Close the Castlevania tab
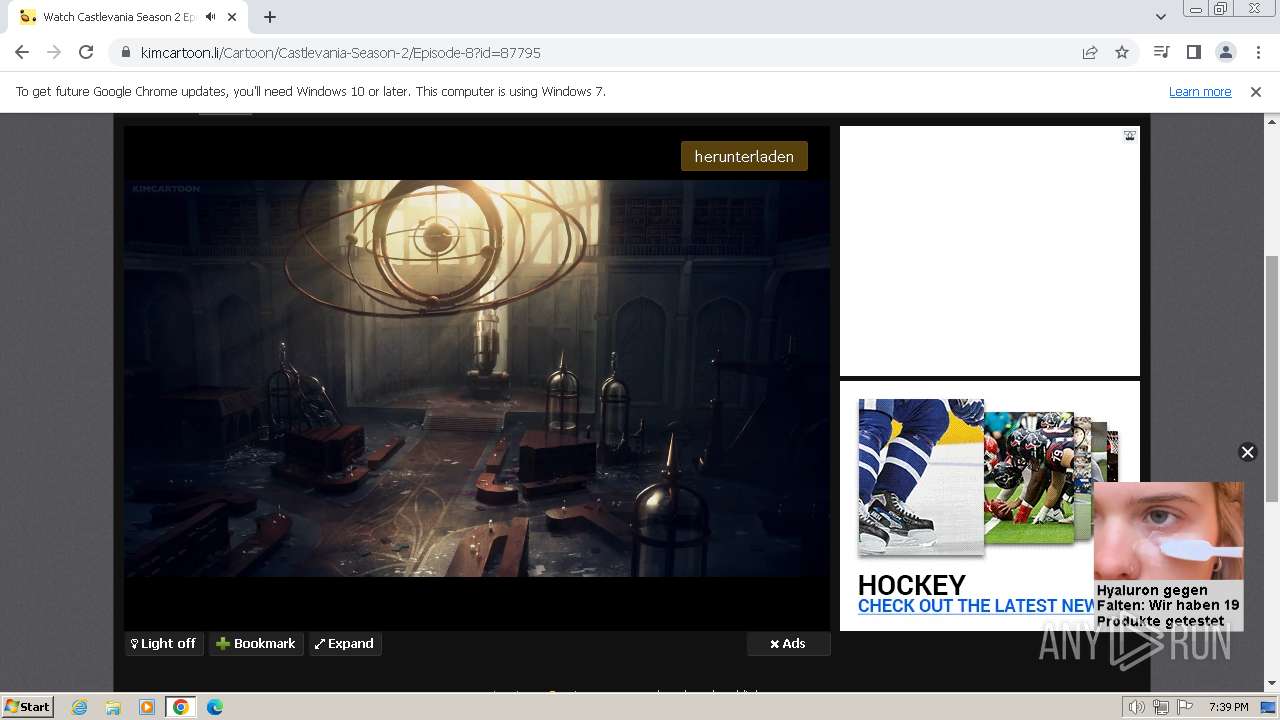The height and width of the screenshot is (720, 1280). tap(232, 17)
